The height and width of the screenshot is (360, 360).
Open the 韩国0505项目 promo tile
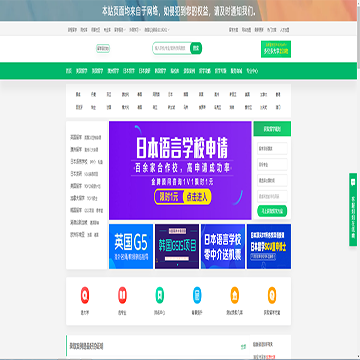pyautogui.click(x=177, y=246)
